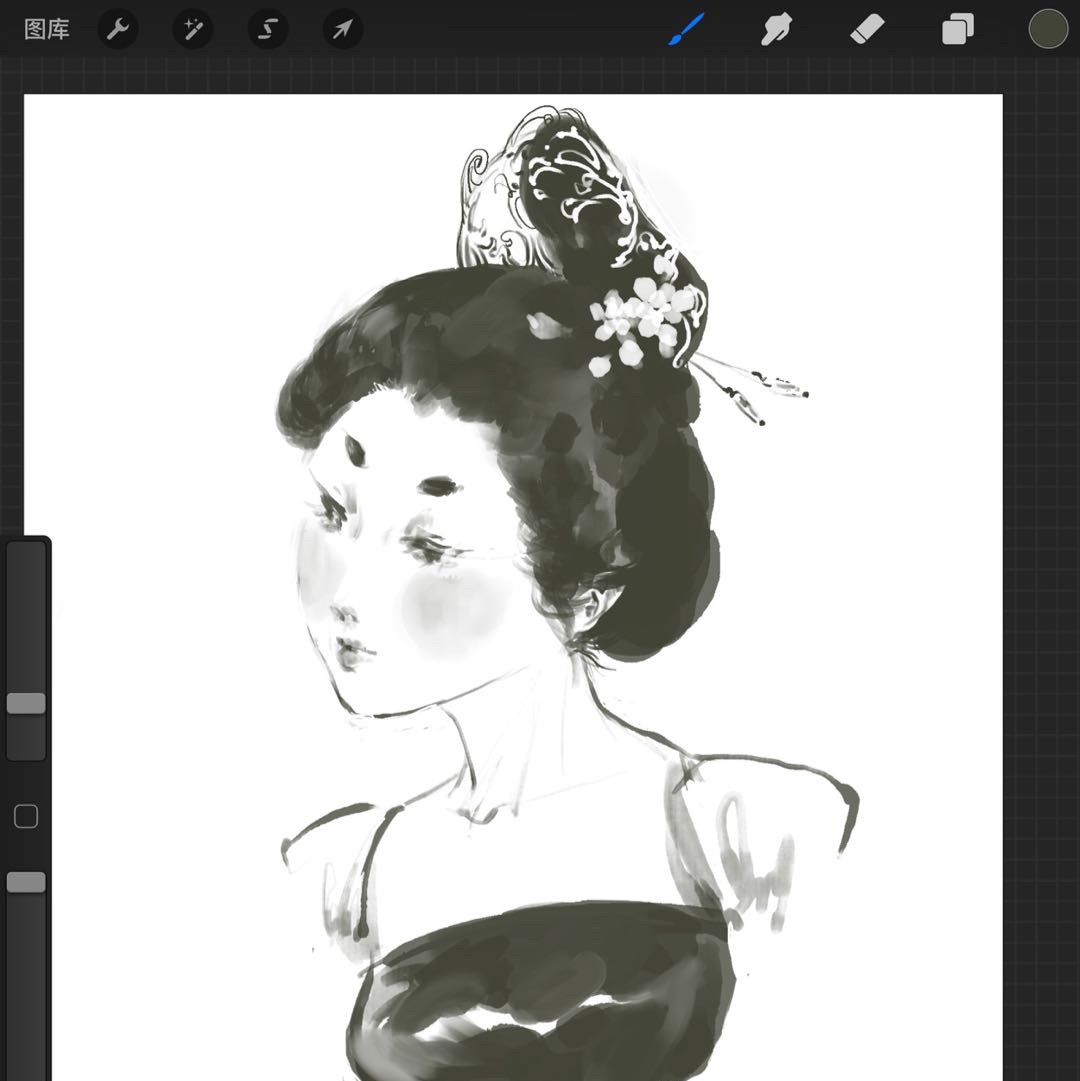1080x1081 pixels.
Task: Click the brush size slider handle
Action: pyautogui.click(x=26, y=703)
